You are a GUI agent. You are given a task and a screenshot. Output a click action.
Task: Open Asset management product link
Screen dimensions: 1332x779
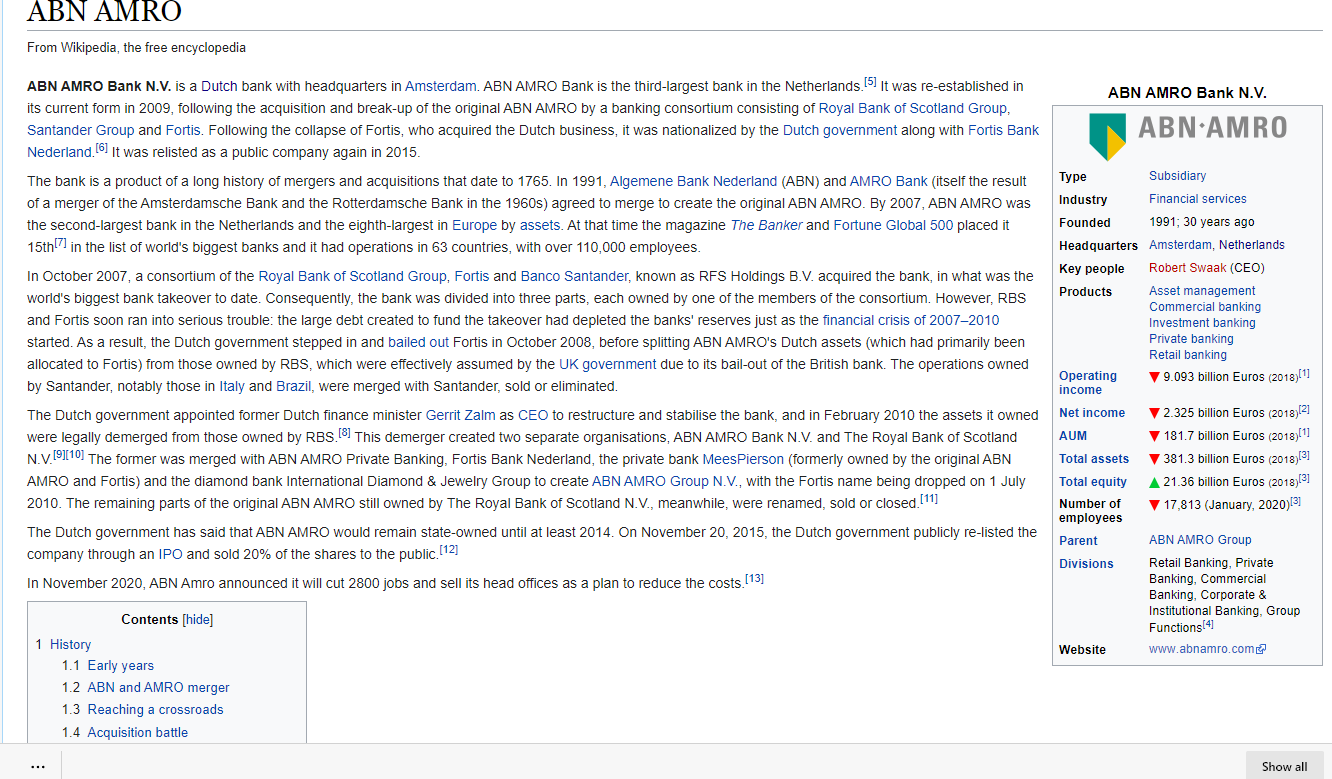coord(1202,291)
